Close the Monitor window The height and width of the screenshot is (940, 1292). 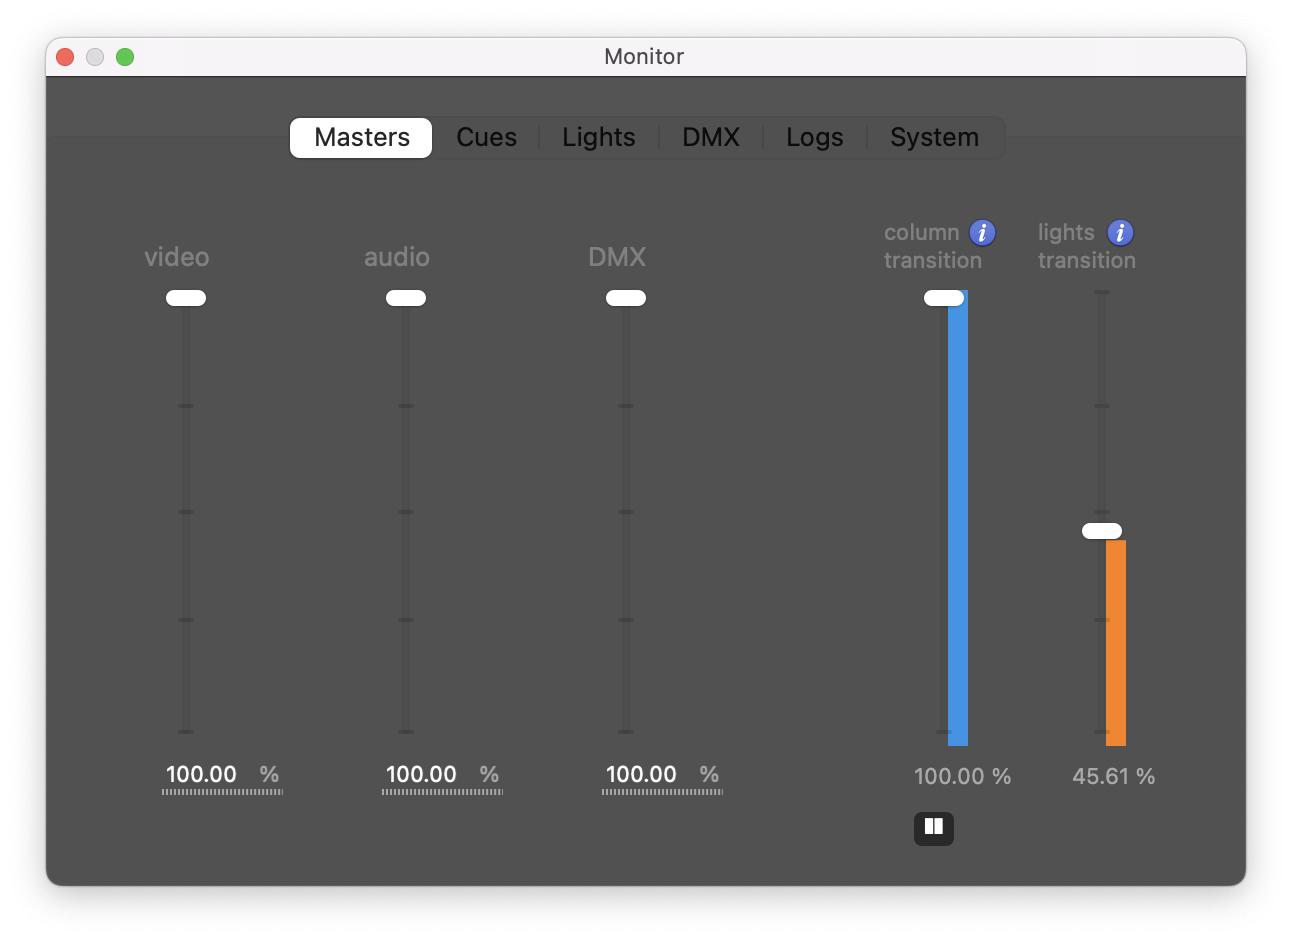pyautogui.click(x=65, y=57)
